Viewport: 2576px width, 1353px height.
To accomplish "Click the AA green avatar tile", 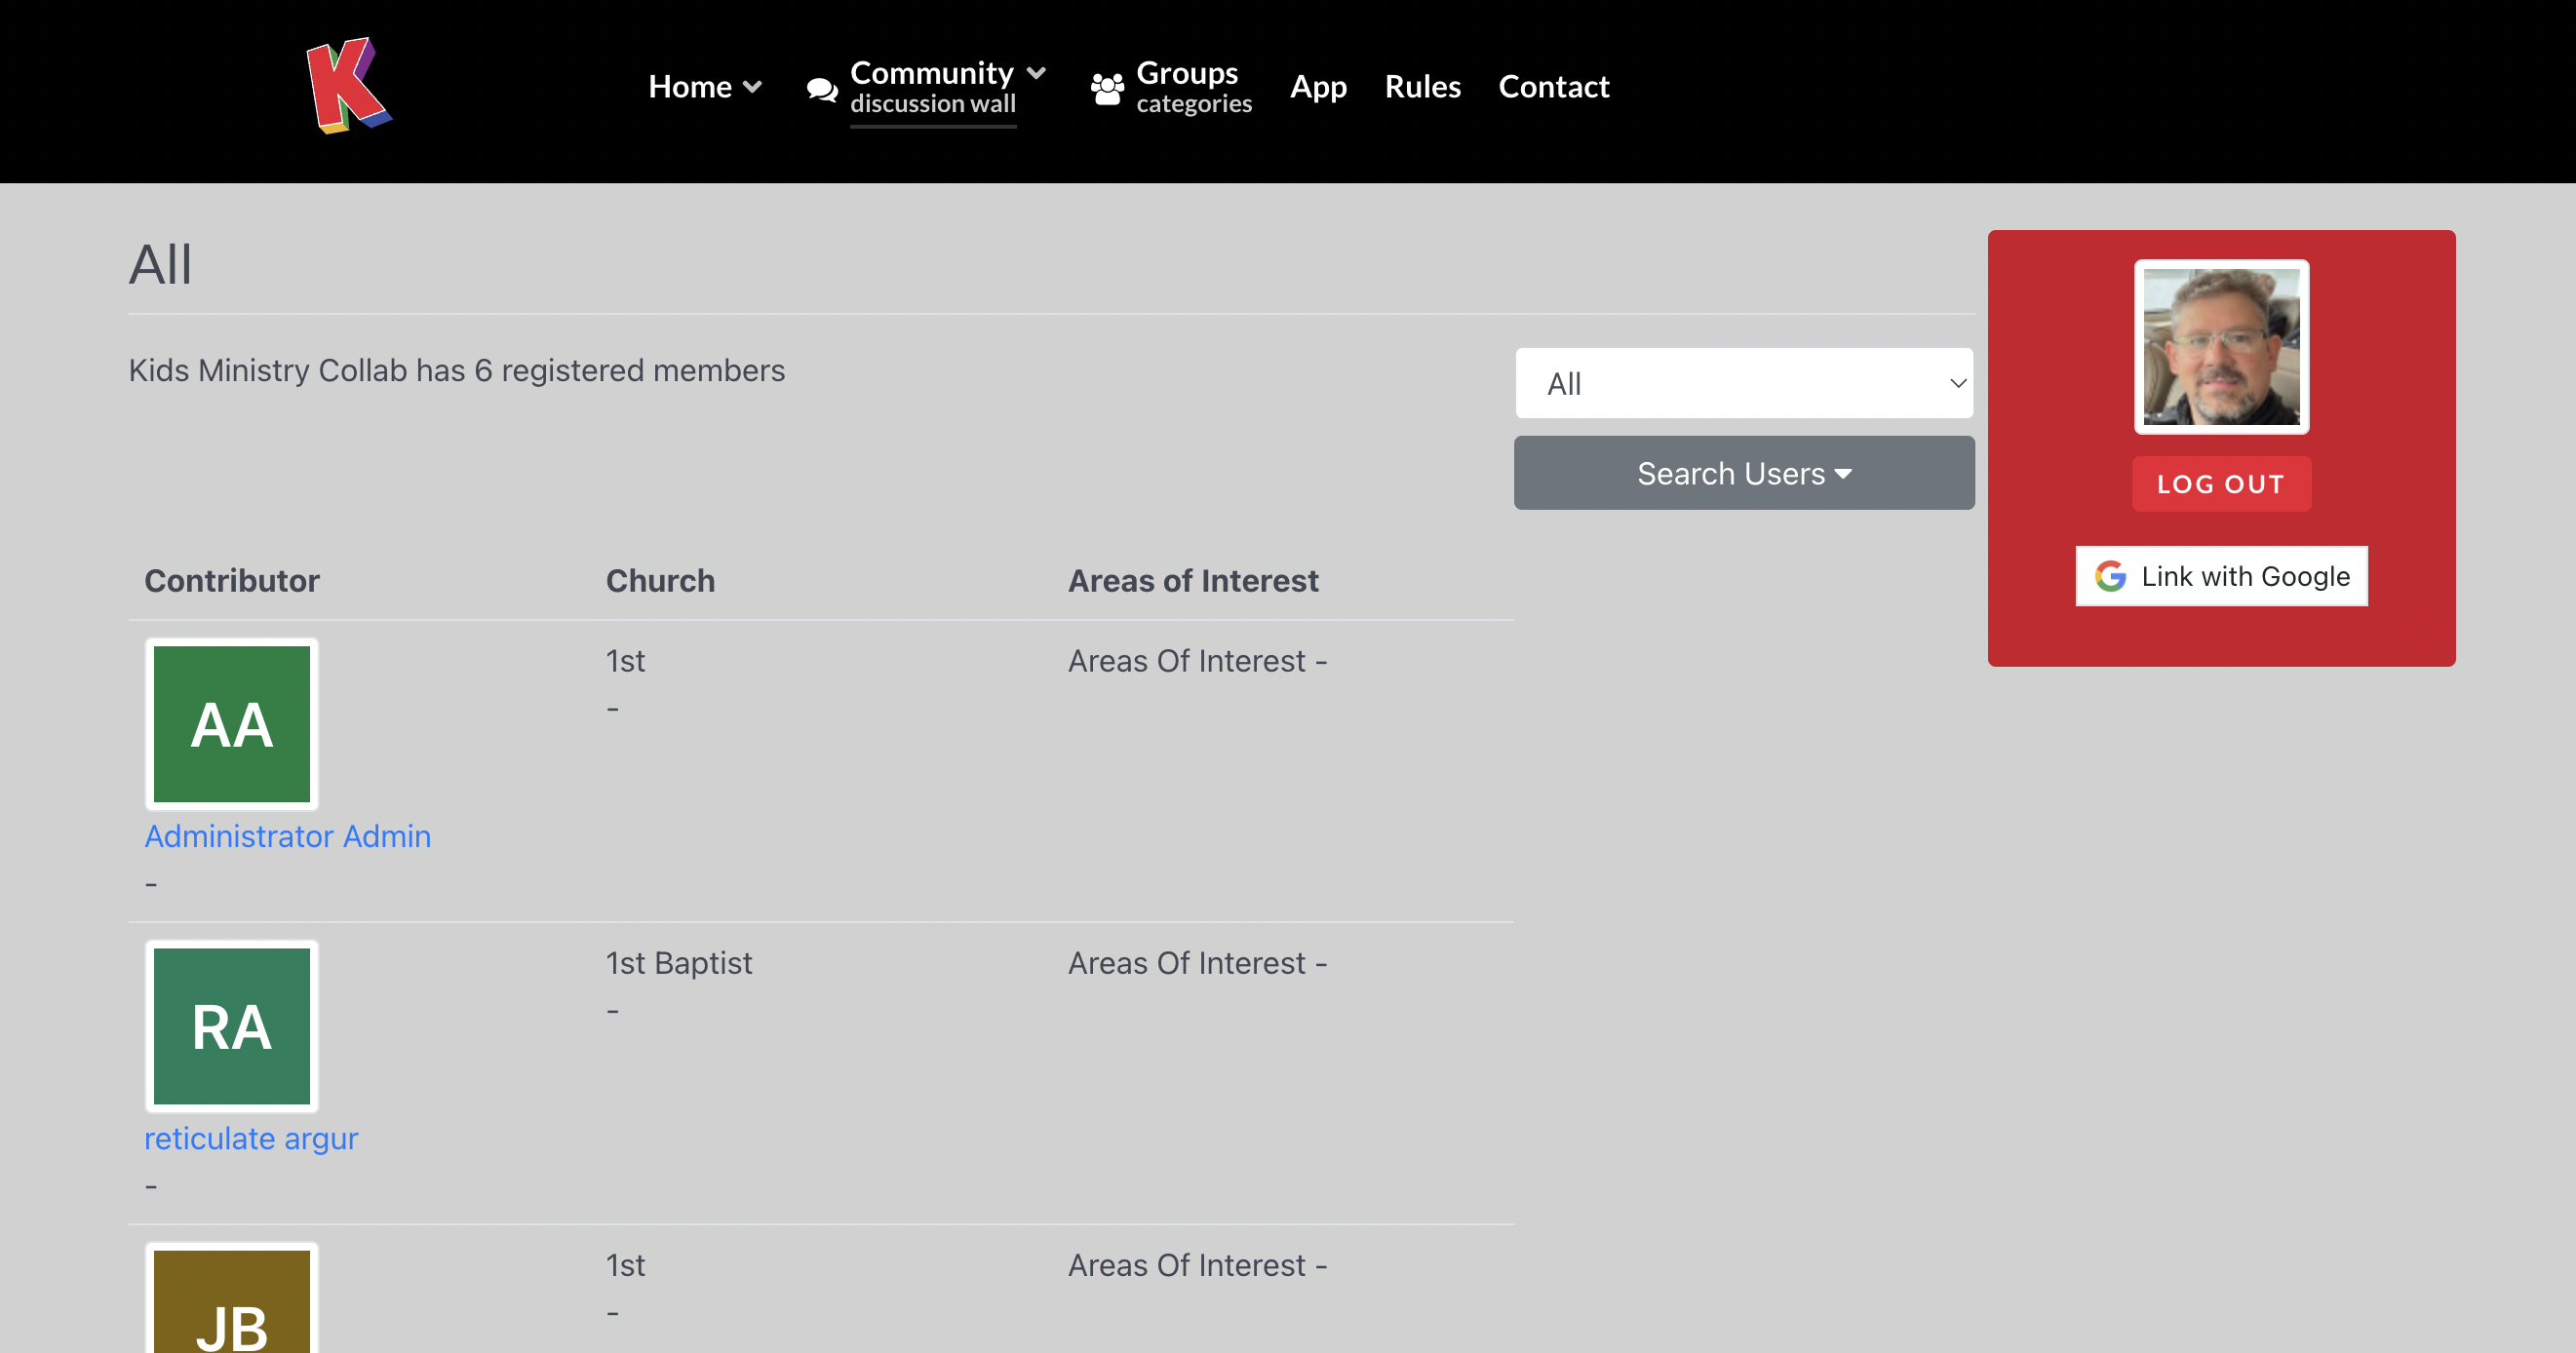I will (x=232, y=724).
